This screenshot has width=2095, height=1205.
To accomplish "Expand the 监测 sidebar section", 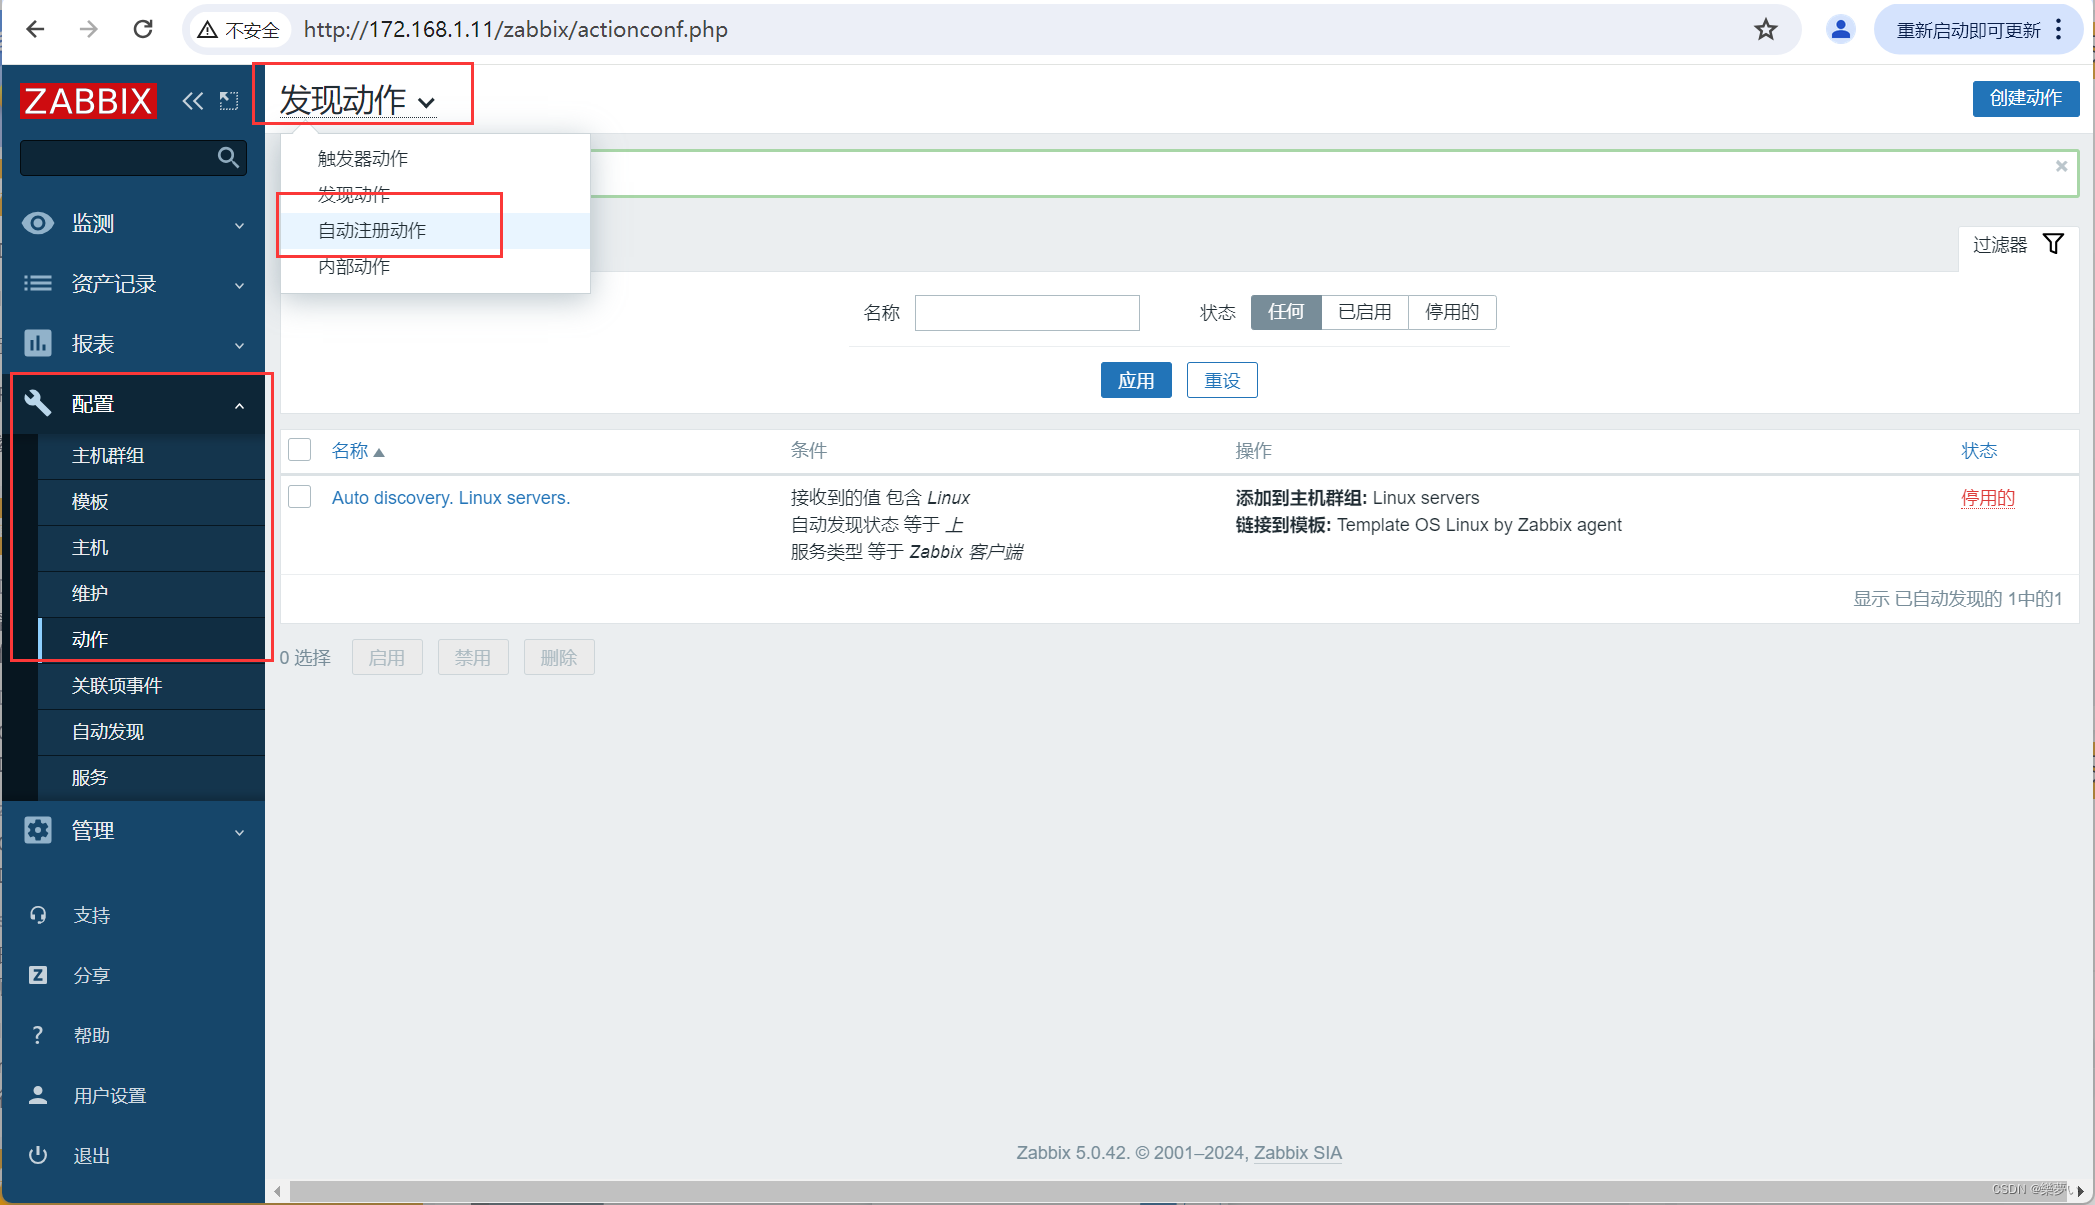I will pos(239,224).
